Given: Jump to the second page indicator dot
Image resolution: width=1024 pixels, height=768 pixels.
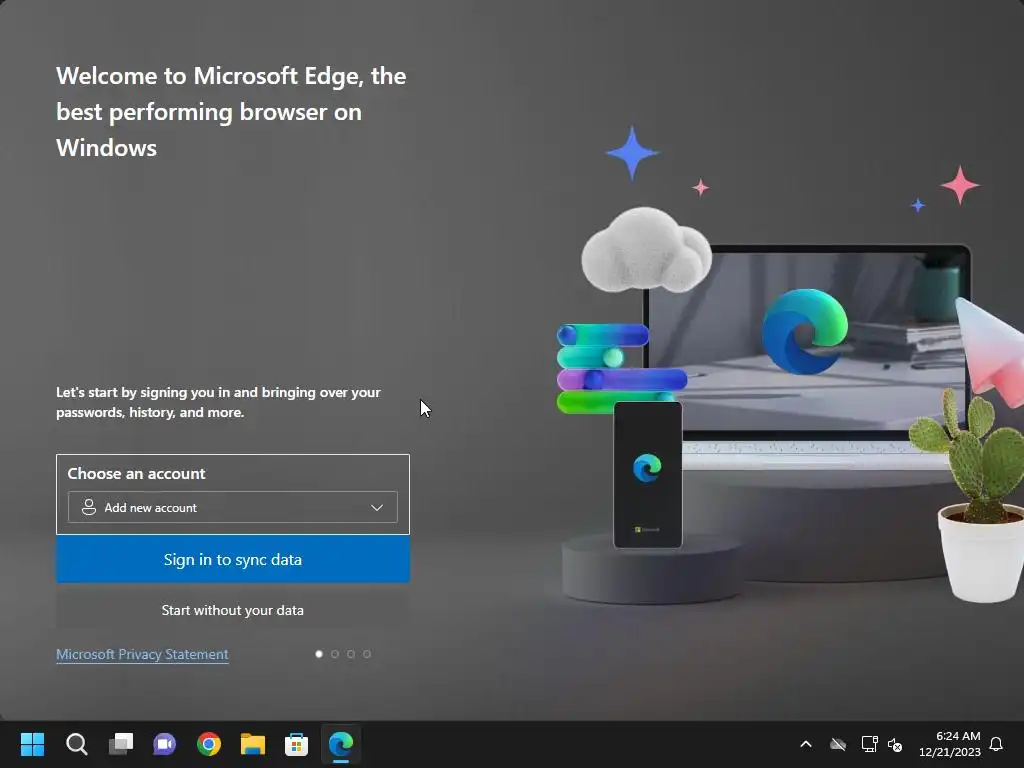Looking at the screenshot, I should click(335, 654).
